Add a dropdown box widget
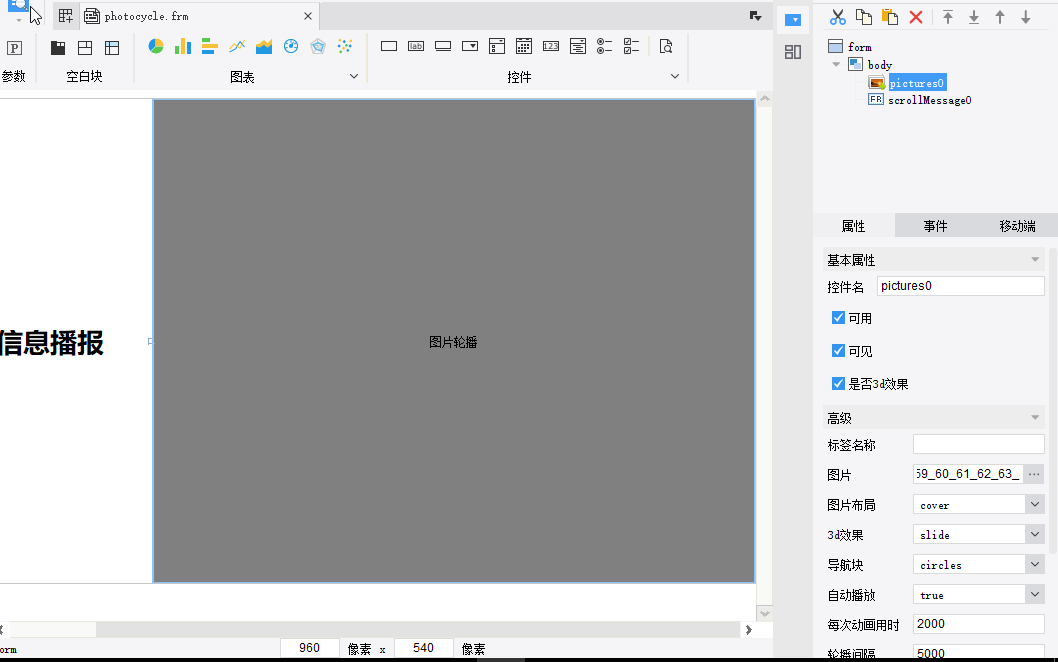The width and height of the screenshot is (1058, 662). point(470,46)
